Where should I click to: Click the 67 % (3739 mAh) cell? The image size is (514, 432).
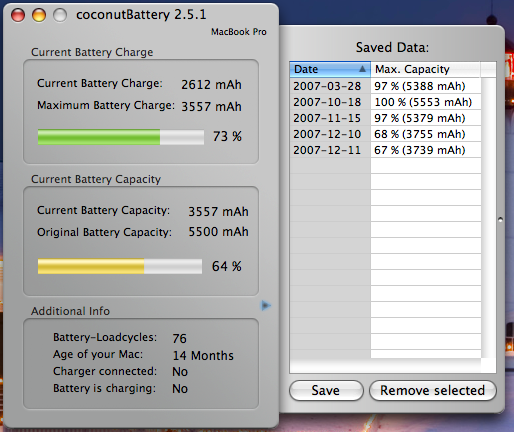426,150
